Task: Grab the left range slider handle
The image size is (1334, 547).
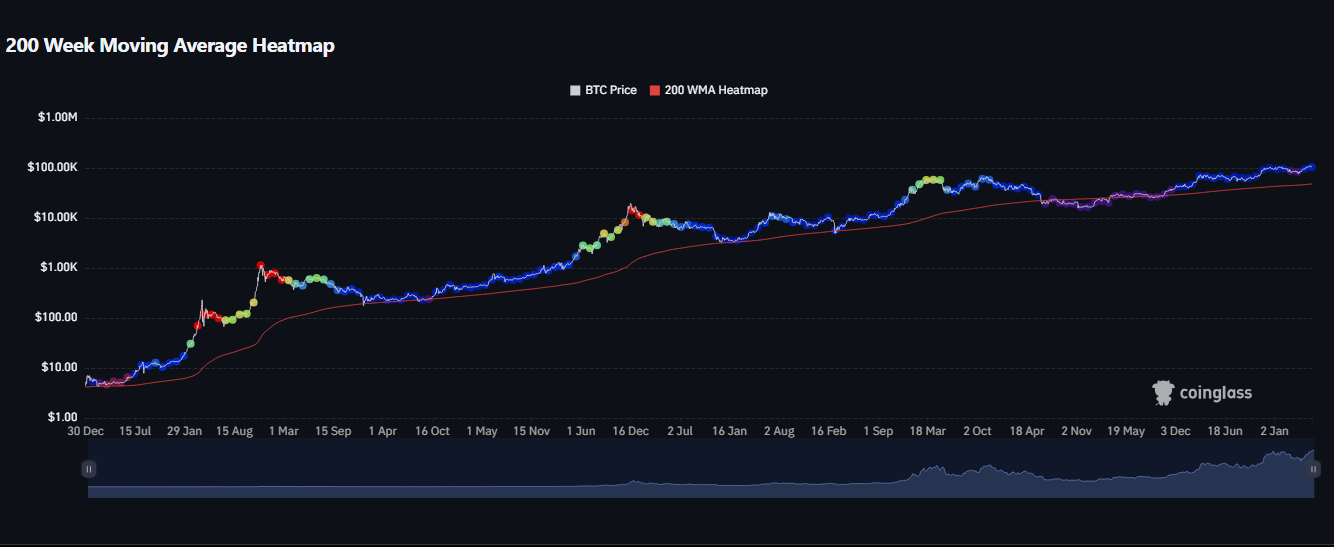Action: coord(89,468)
